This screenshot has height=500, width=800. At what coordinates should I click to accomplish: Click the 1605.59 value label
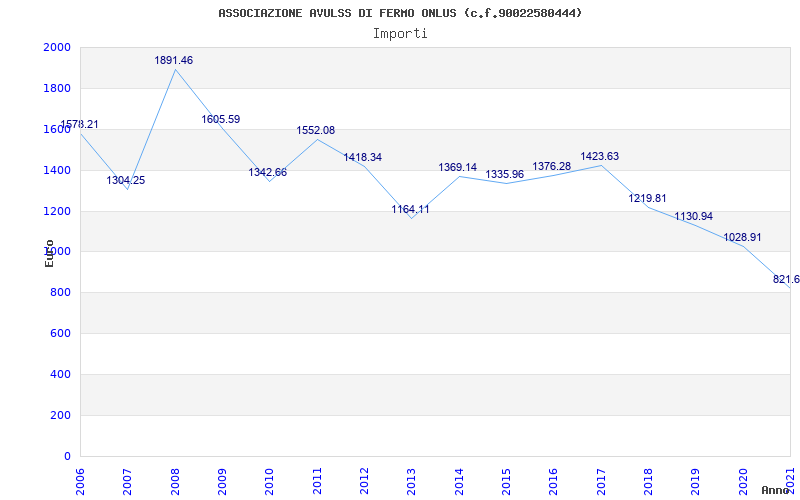click(220, 119)
